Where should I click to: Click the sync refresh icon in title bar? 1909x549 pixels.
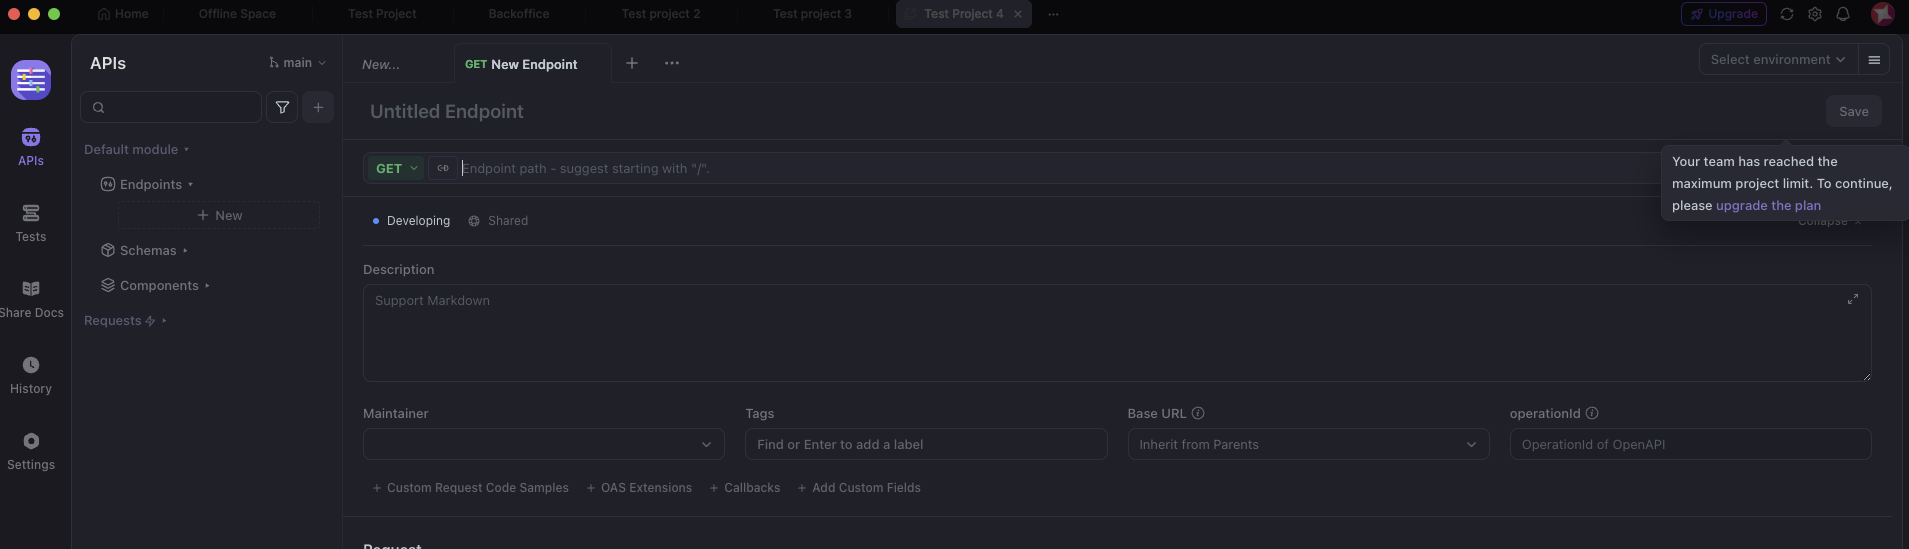(x=1787, y=14)
